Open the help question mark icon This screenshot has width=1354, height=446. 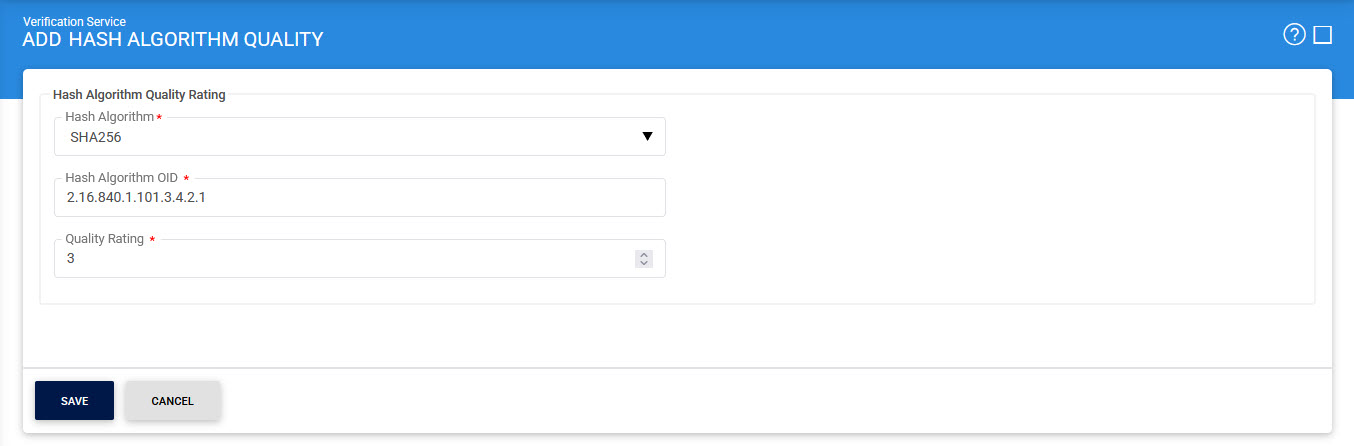[1294, 35]
